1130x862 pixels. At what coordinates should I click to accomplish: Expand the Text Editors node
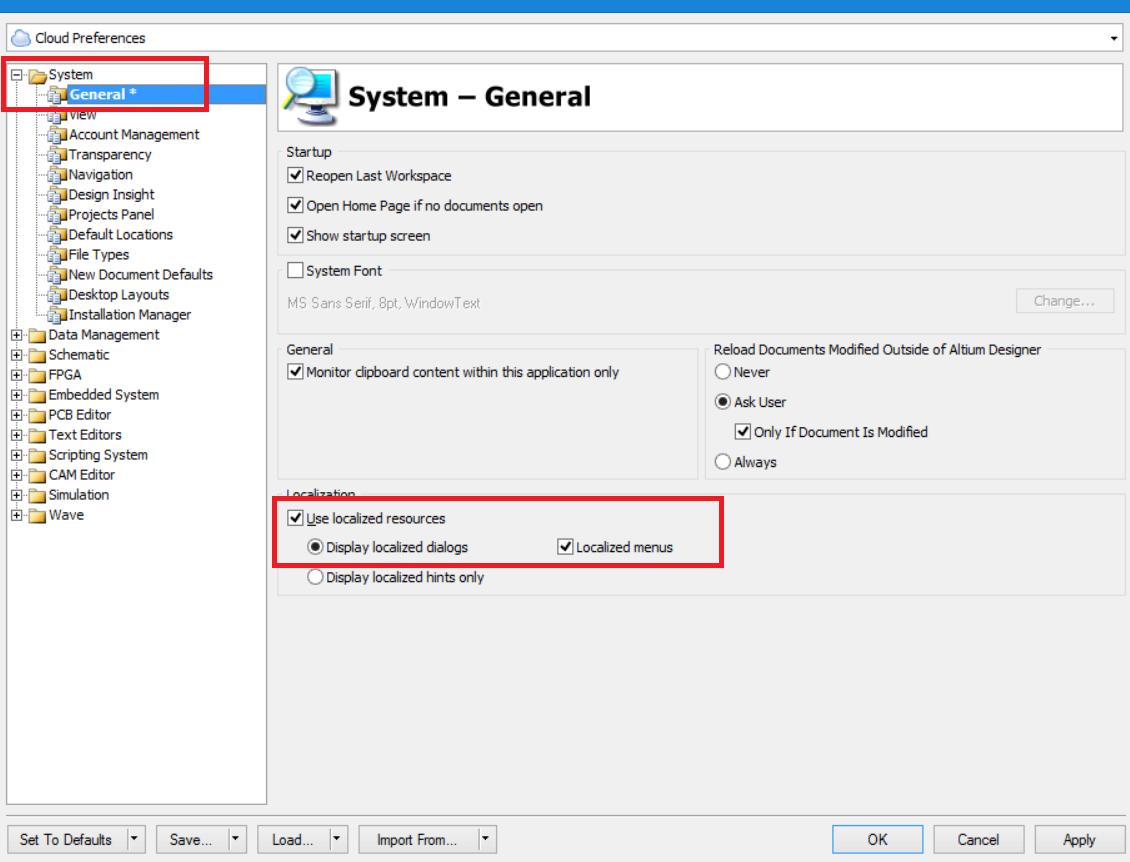point(17,435)
